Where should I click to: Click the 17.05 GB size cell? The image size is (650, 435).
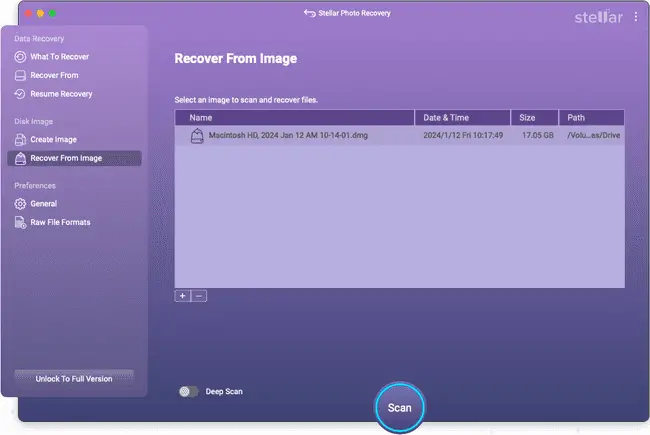pos(538,136)
